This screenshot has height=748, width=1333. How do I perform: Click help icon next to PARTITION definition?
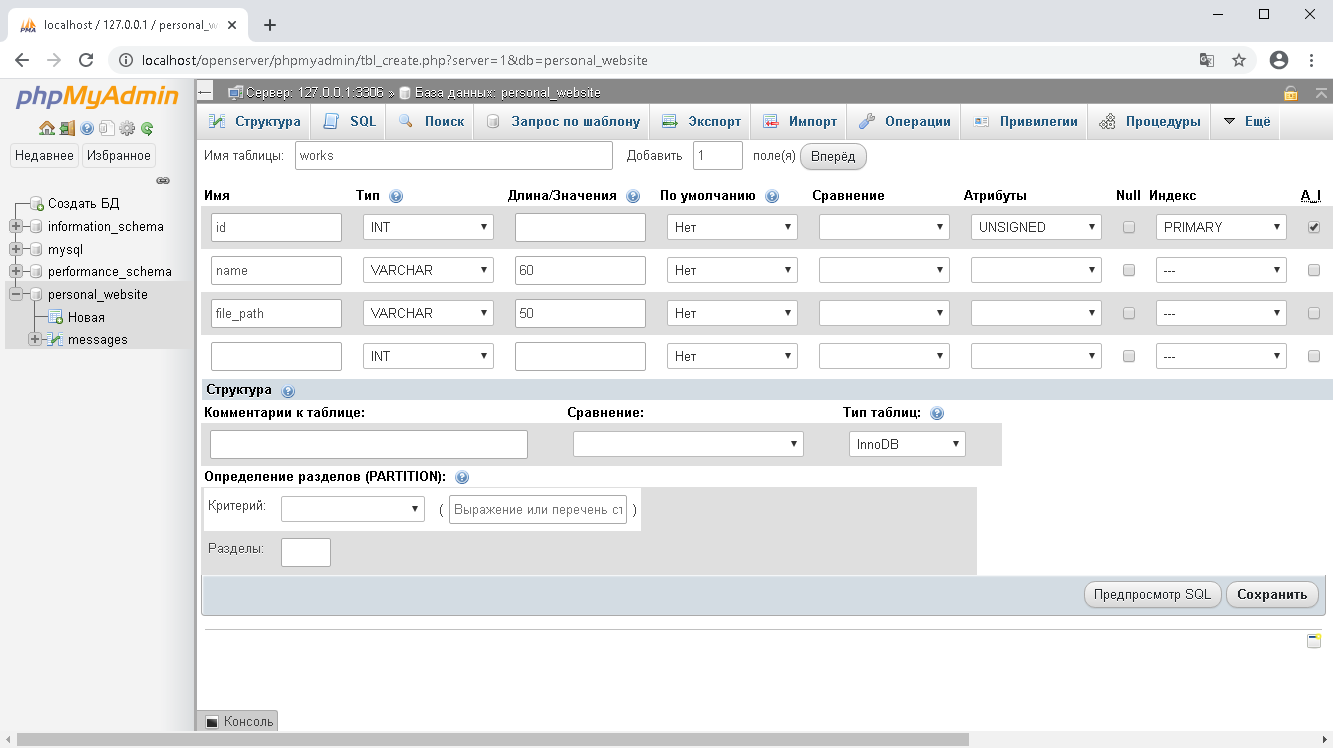tap(462, 478)
